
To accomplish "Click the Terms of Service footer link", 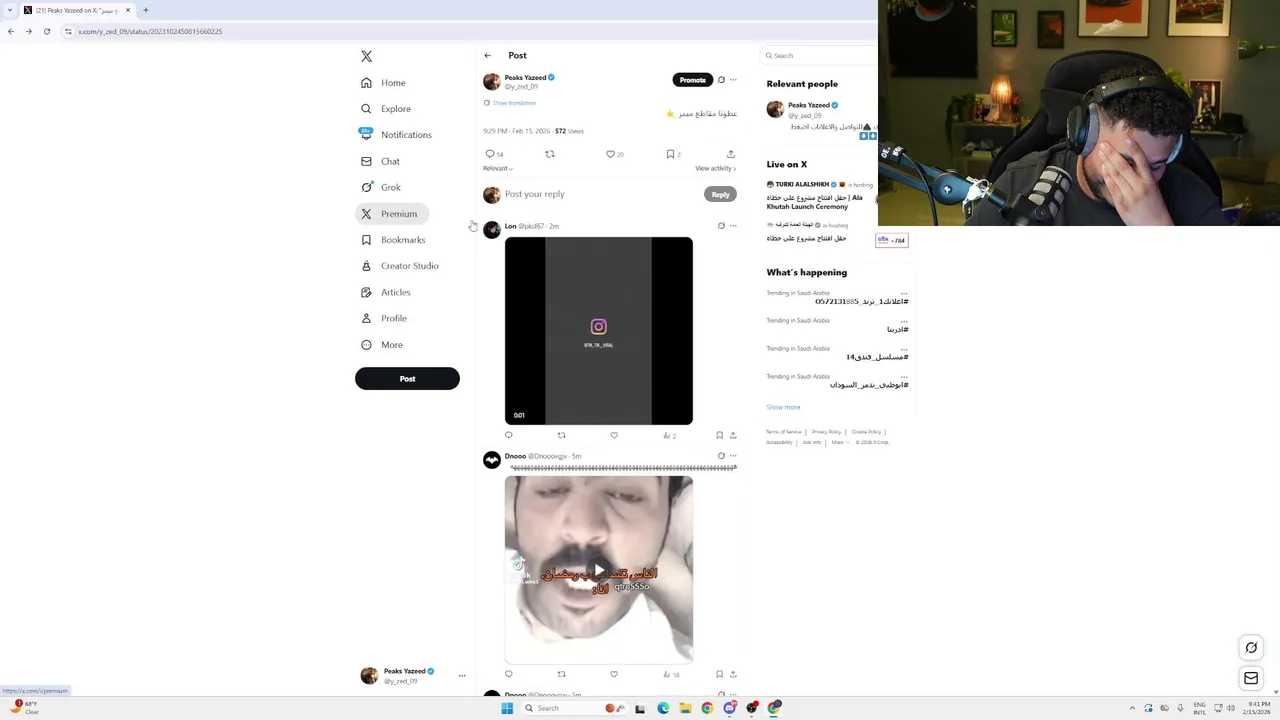I will (x=784, y=432).
